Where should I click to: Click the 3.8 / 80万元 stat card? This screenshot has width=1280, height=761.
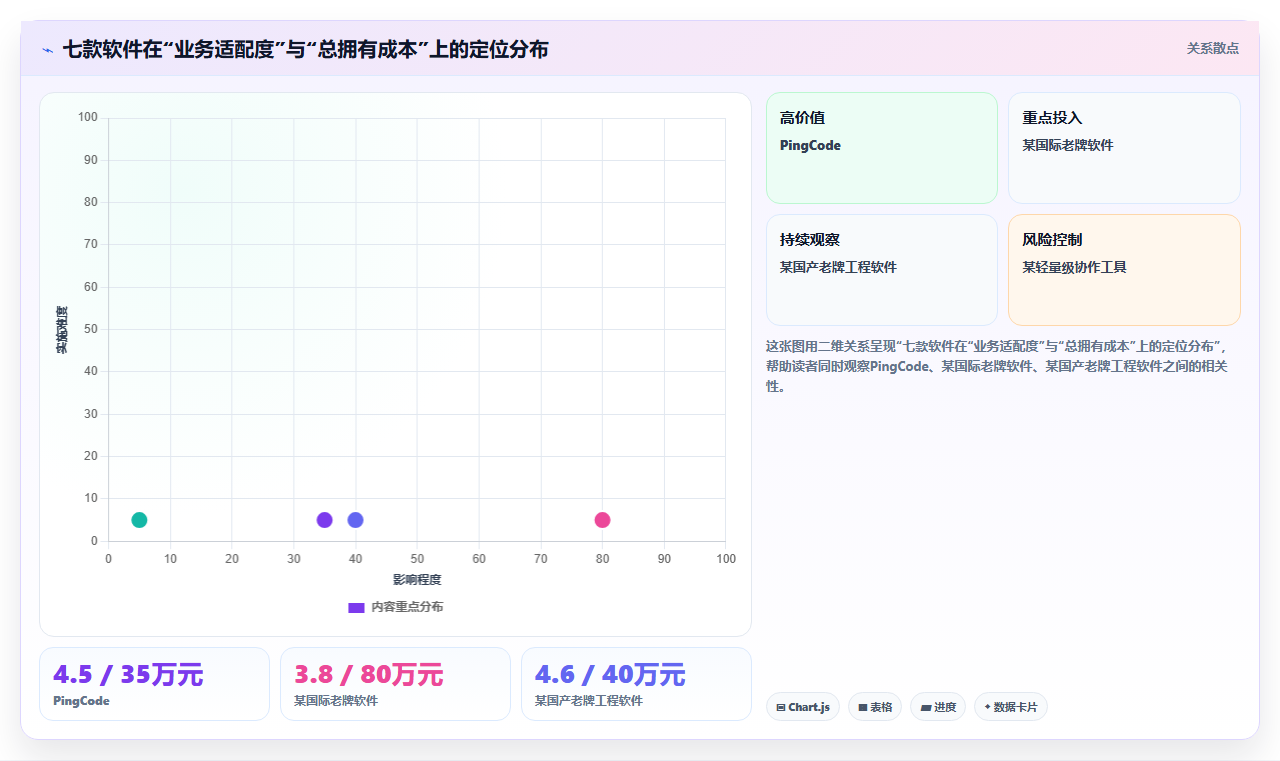[x=395, y=684]
